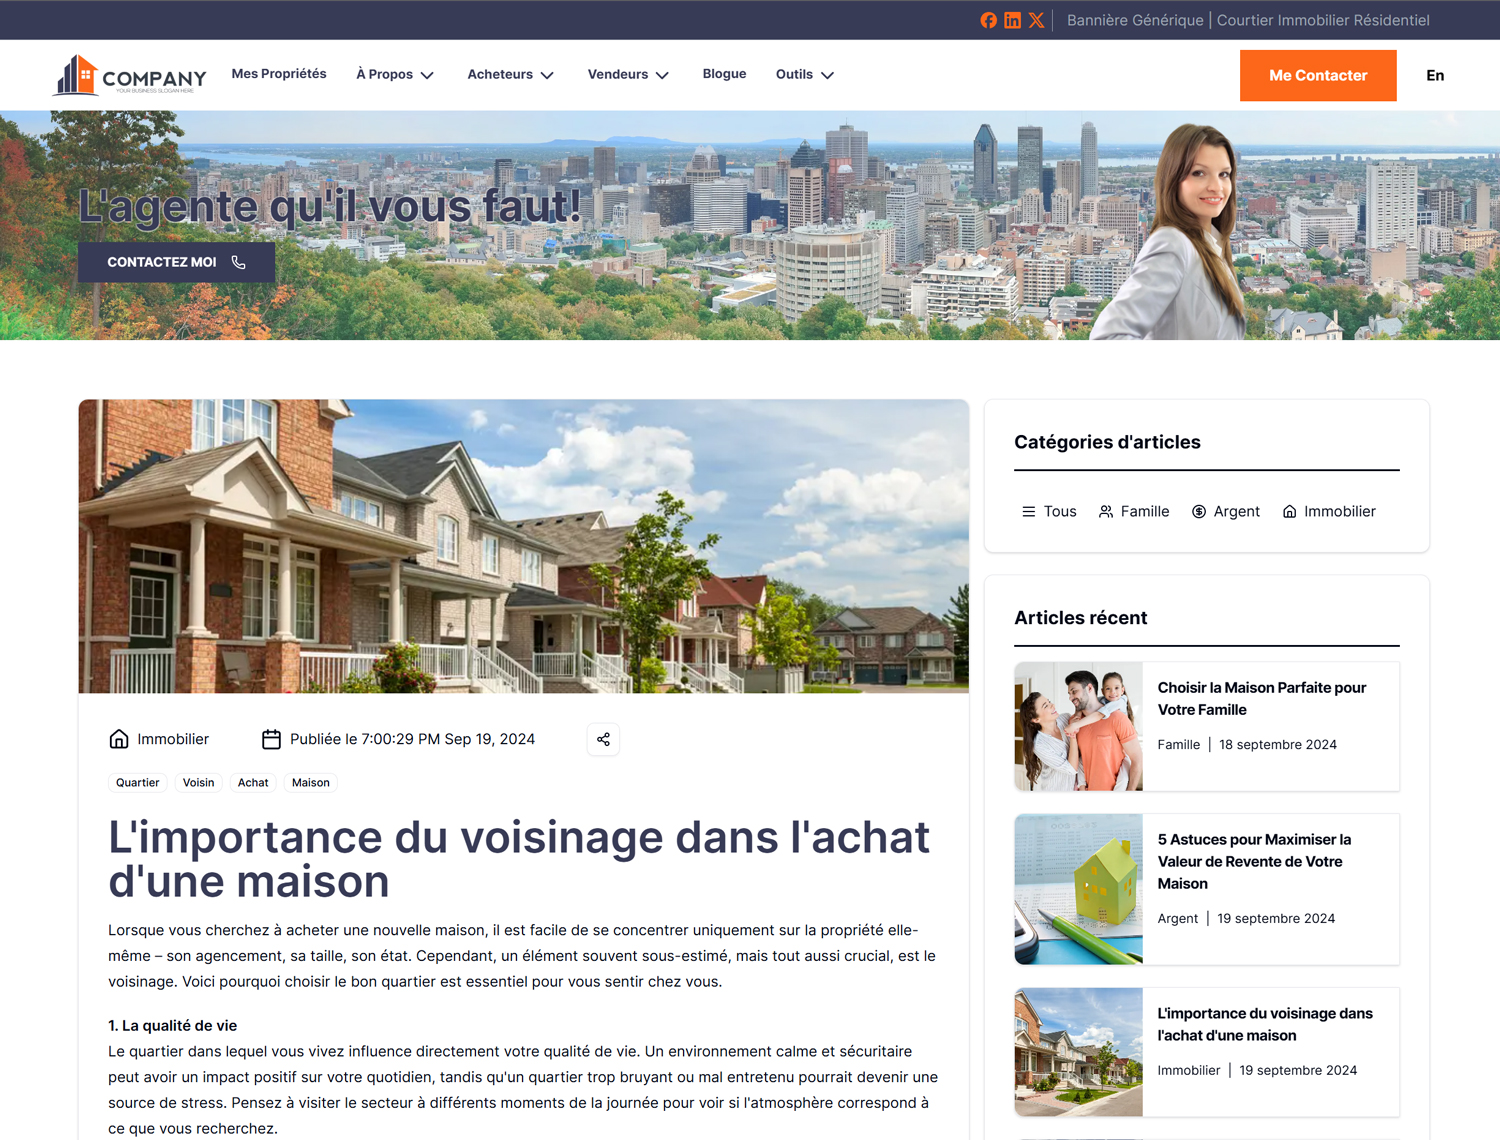Switch the site language to En
Image resolution: width=1500 pixels, height=1140 pixels.
[x=1435, y=75]
